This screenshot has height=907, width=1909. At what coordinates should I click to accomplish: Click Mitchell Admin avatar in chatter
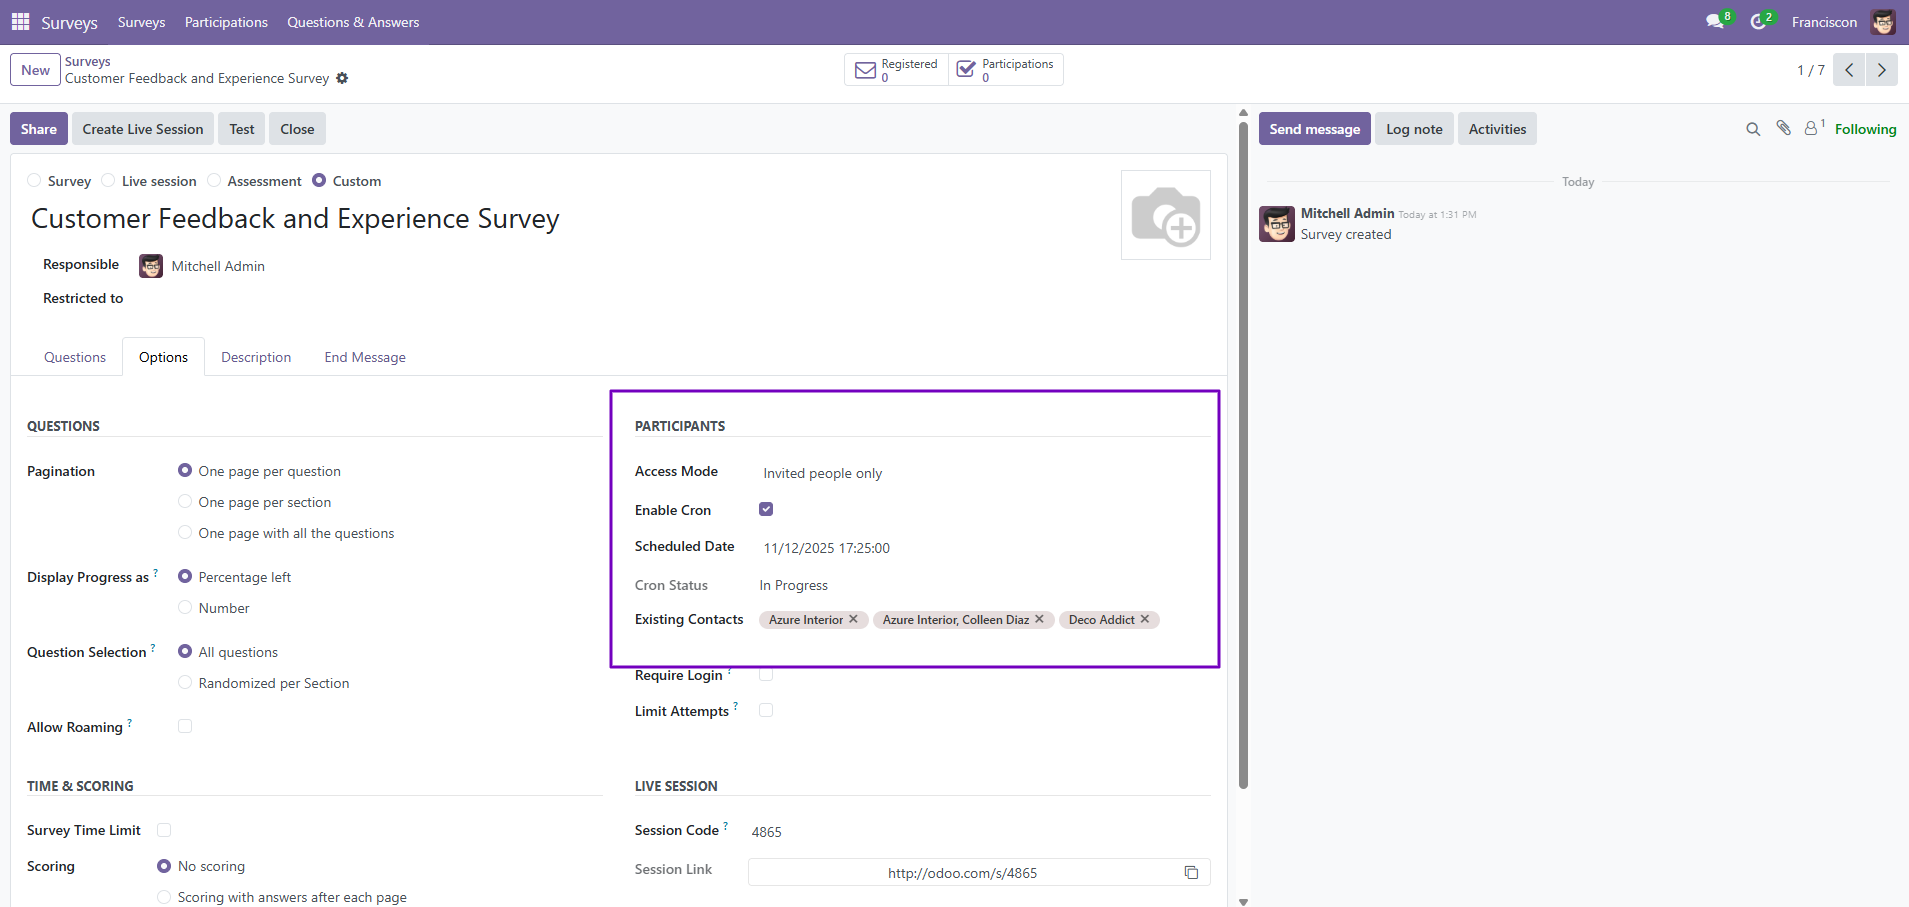pyautogui.click(x=1277, y=224)
